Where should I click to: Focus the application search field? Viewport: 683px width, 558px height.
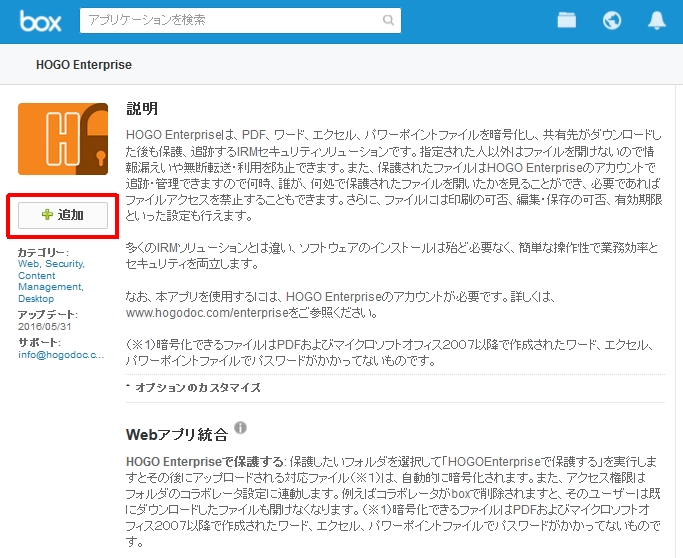click(x=240, y=20)
